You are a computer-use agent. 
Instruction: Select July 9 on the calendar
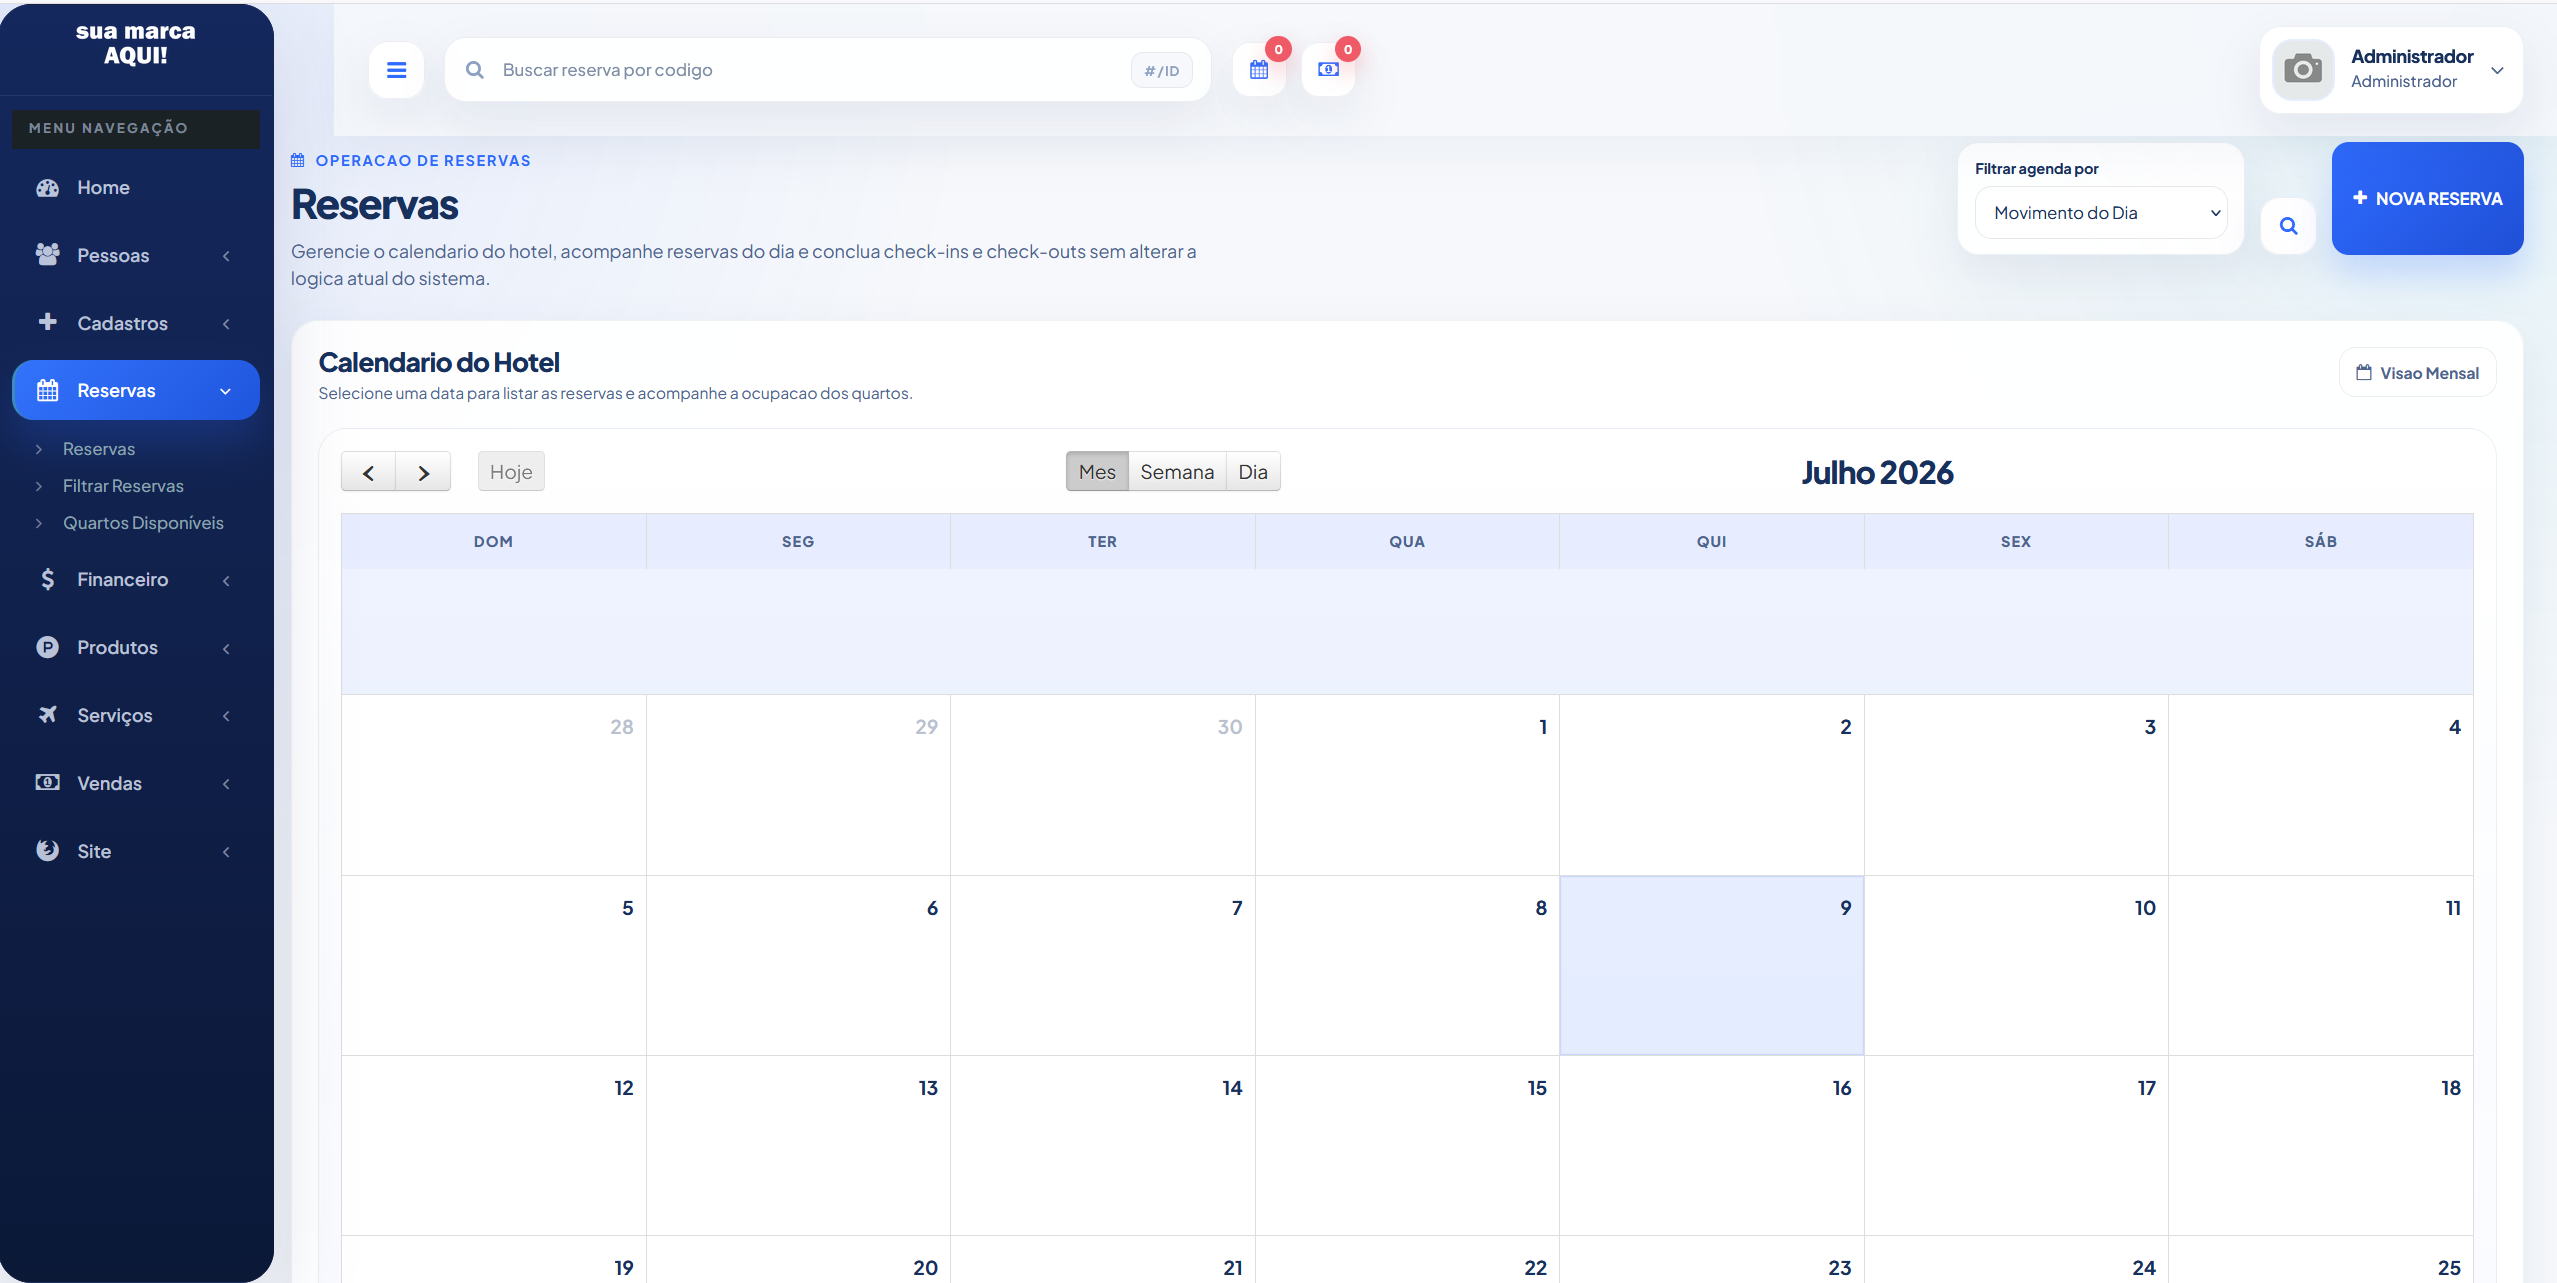point(1711,965)
